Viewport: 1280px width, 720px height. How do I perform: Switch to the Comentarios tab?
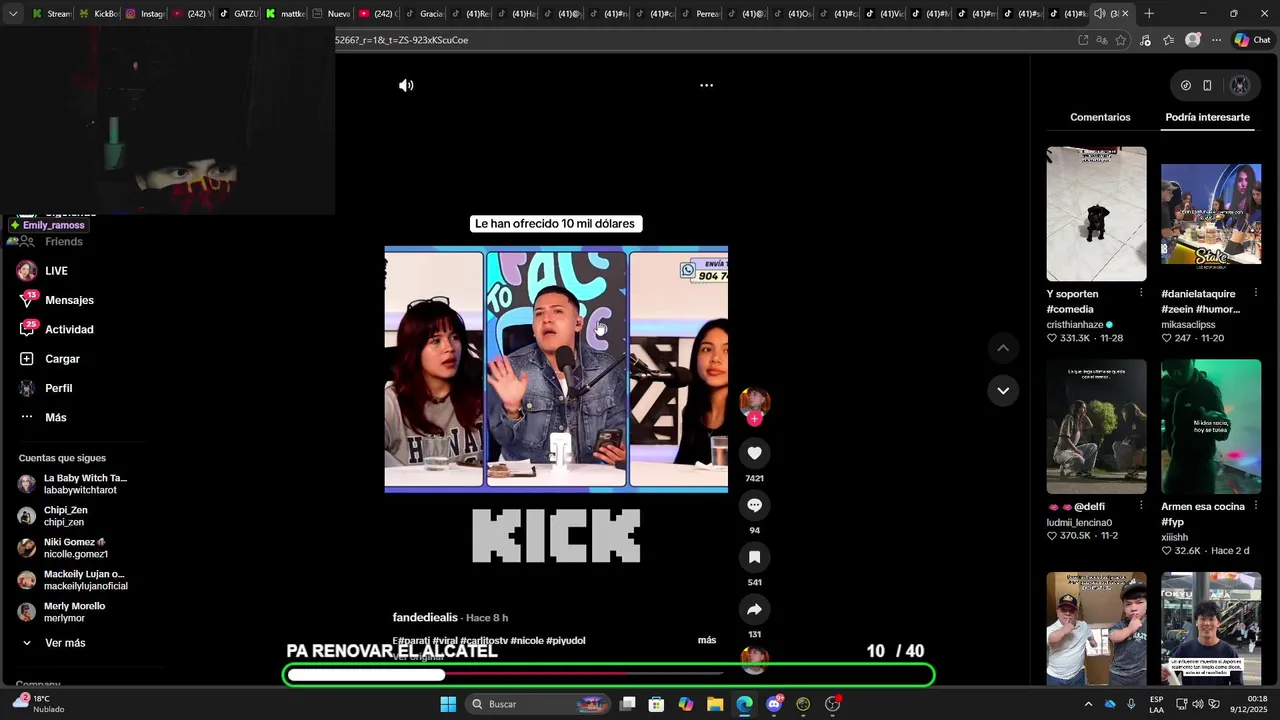[x=1100, y=117]
